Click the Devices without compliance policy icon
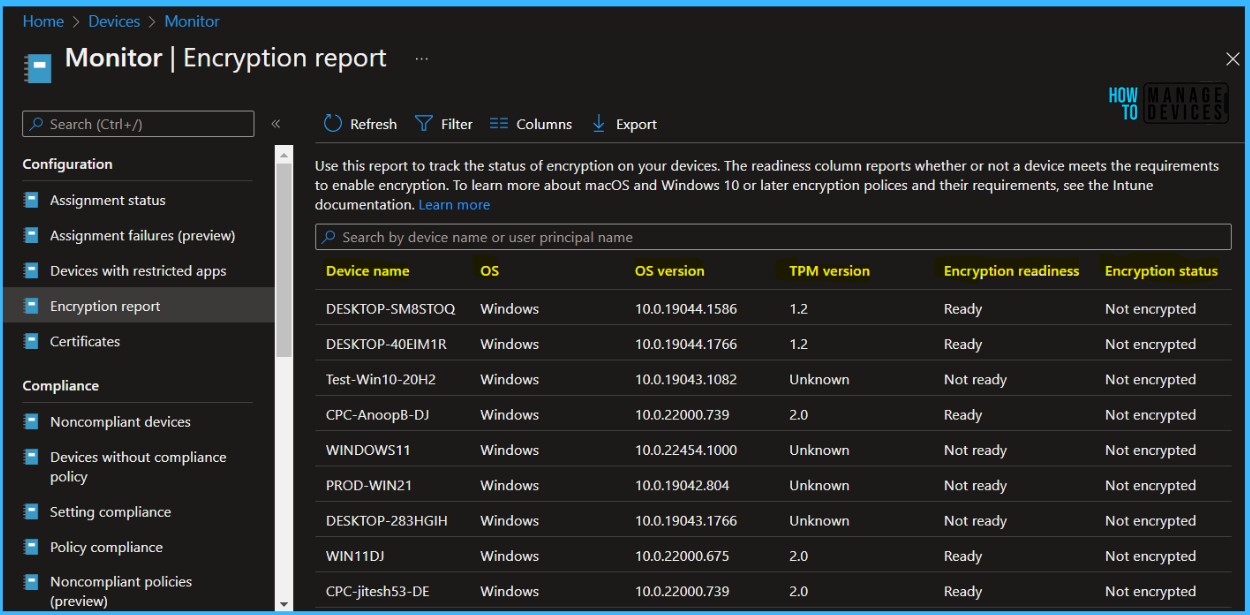This screenshot has height=615, width=1250. tap(31, 457)
